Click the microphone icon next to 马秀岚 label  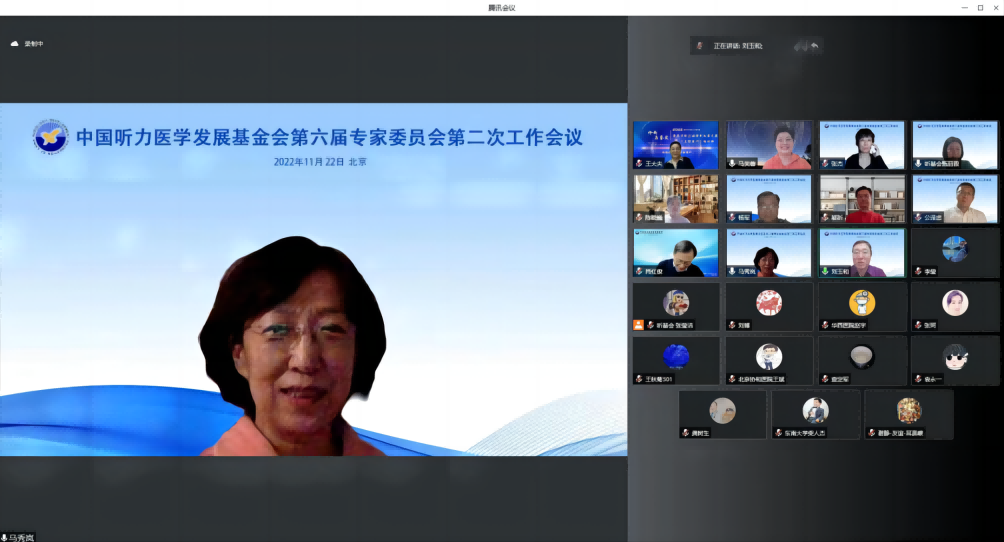pos(5,537)
